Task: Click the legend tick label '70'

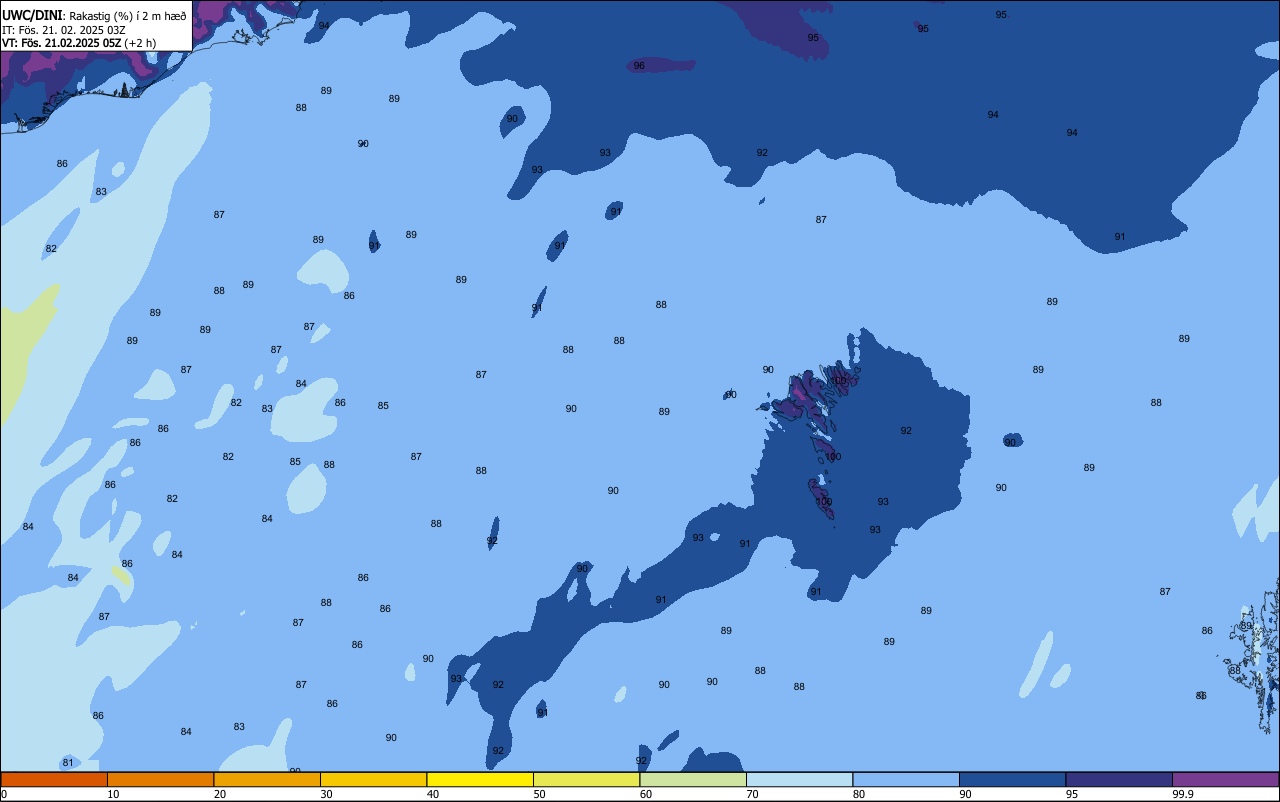Action: (x=752, y=794)
